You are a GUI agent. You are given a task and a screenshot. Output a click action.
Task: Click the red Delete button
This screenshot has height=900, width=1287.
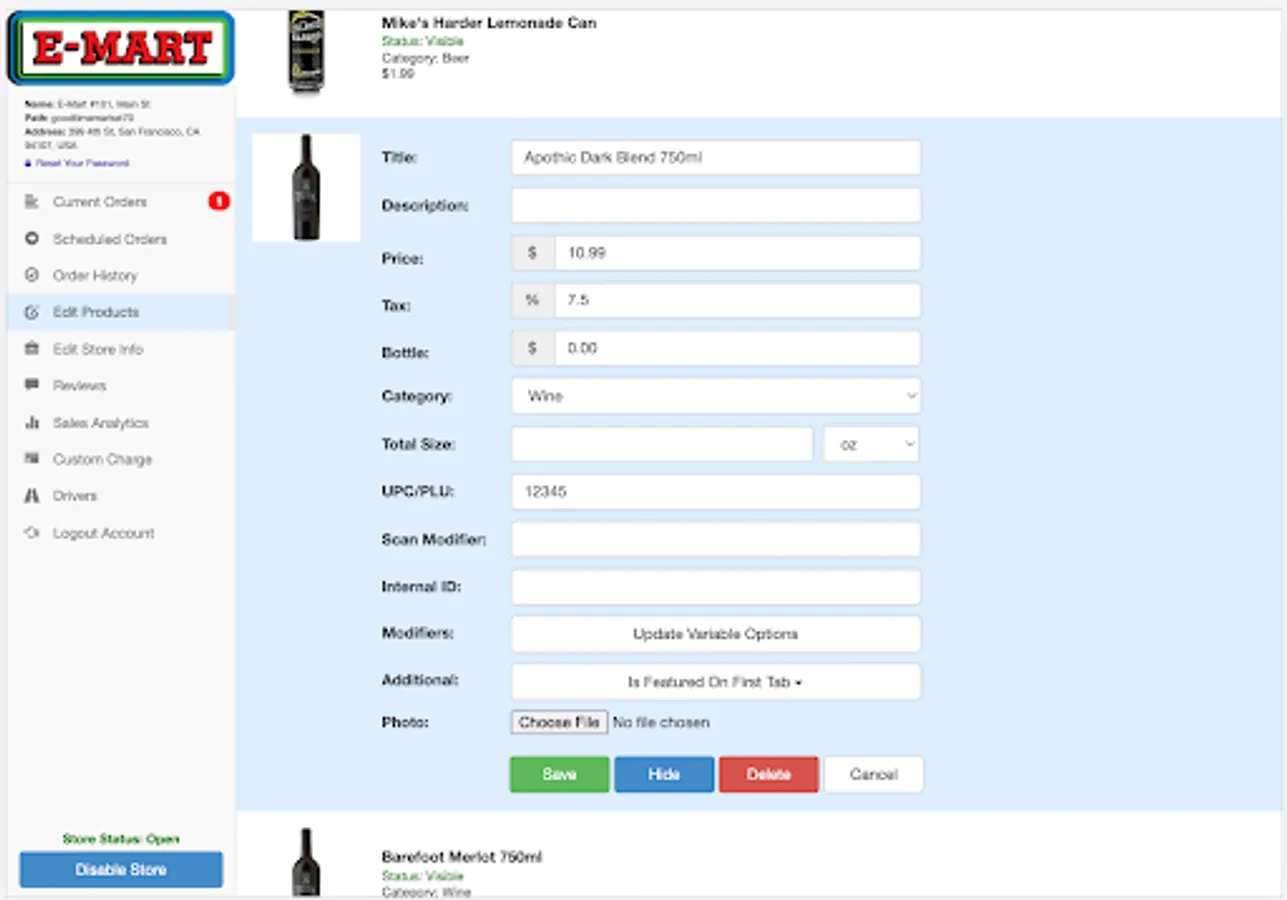coord(769,774)
